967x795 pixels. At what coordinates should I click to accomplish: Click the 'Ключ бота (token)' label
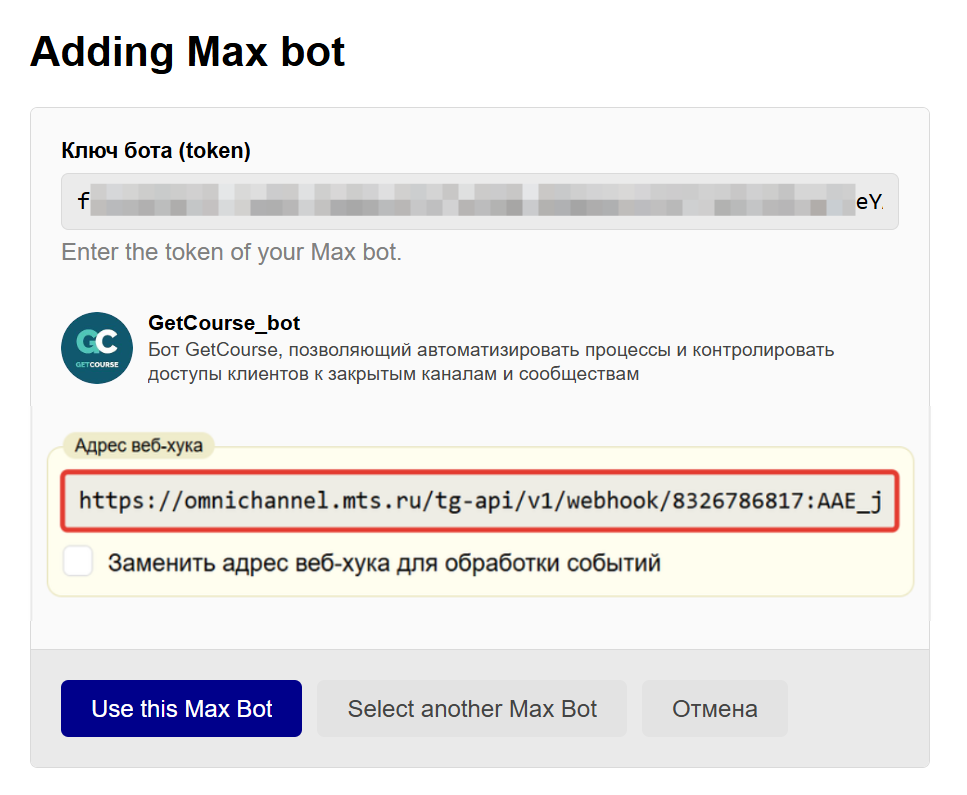(x=156, y=151)
